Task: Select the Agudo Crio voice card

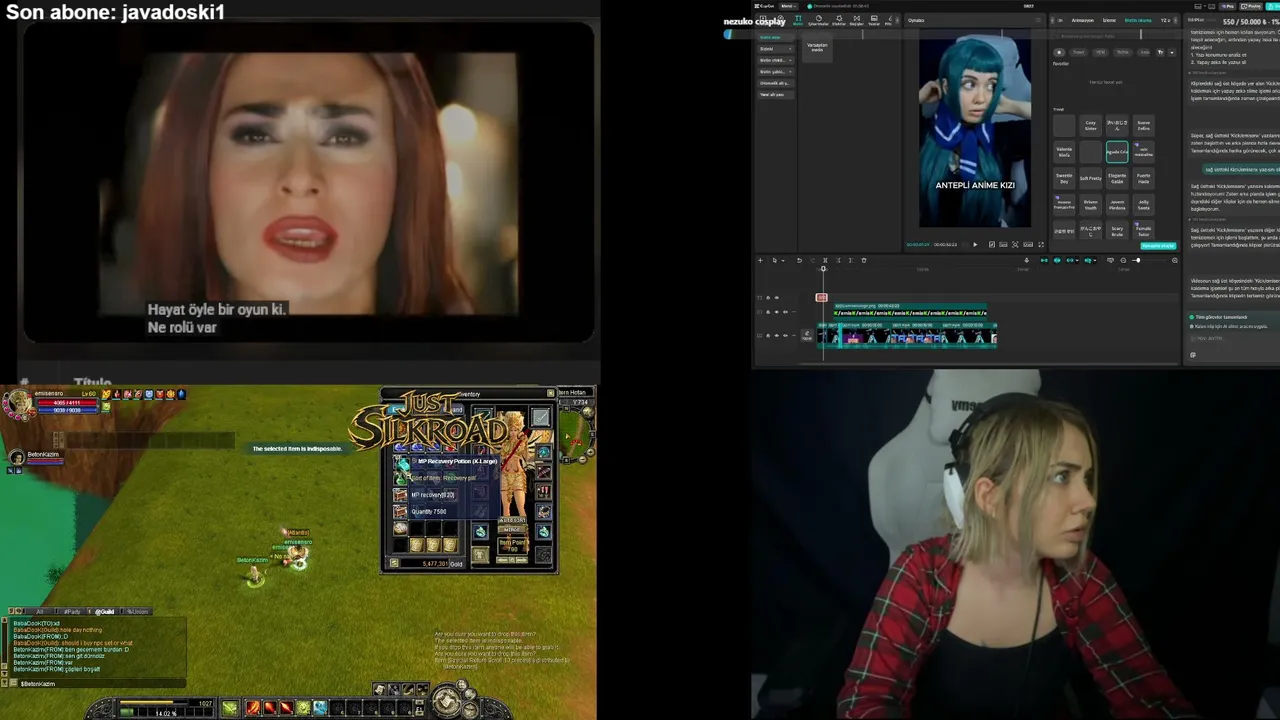Action: [x=1117, y=152]
